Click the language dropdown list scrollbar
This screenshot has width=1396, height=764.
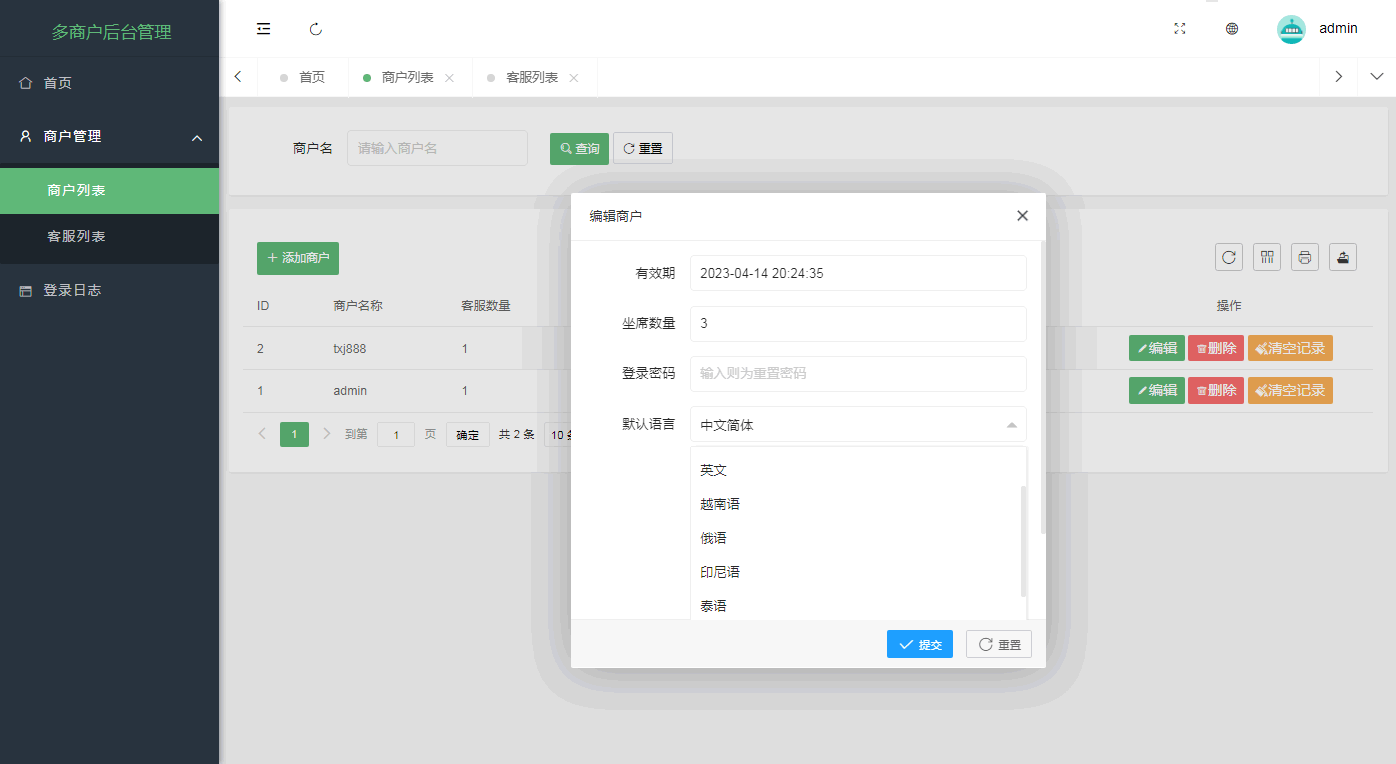click(x=1023, y=540)
